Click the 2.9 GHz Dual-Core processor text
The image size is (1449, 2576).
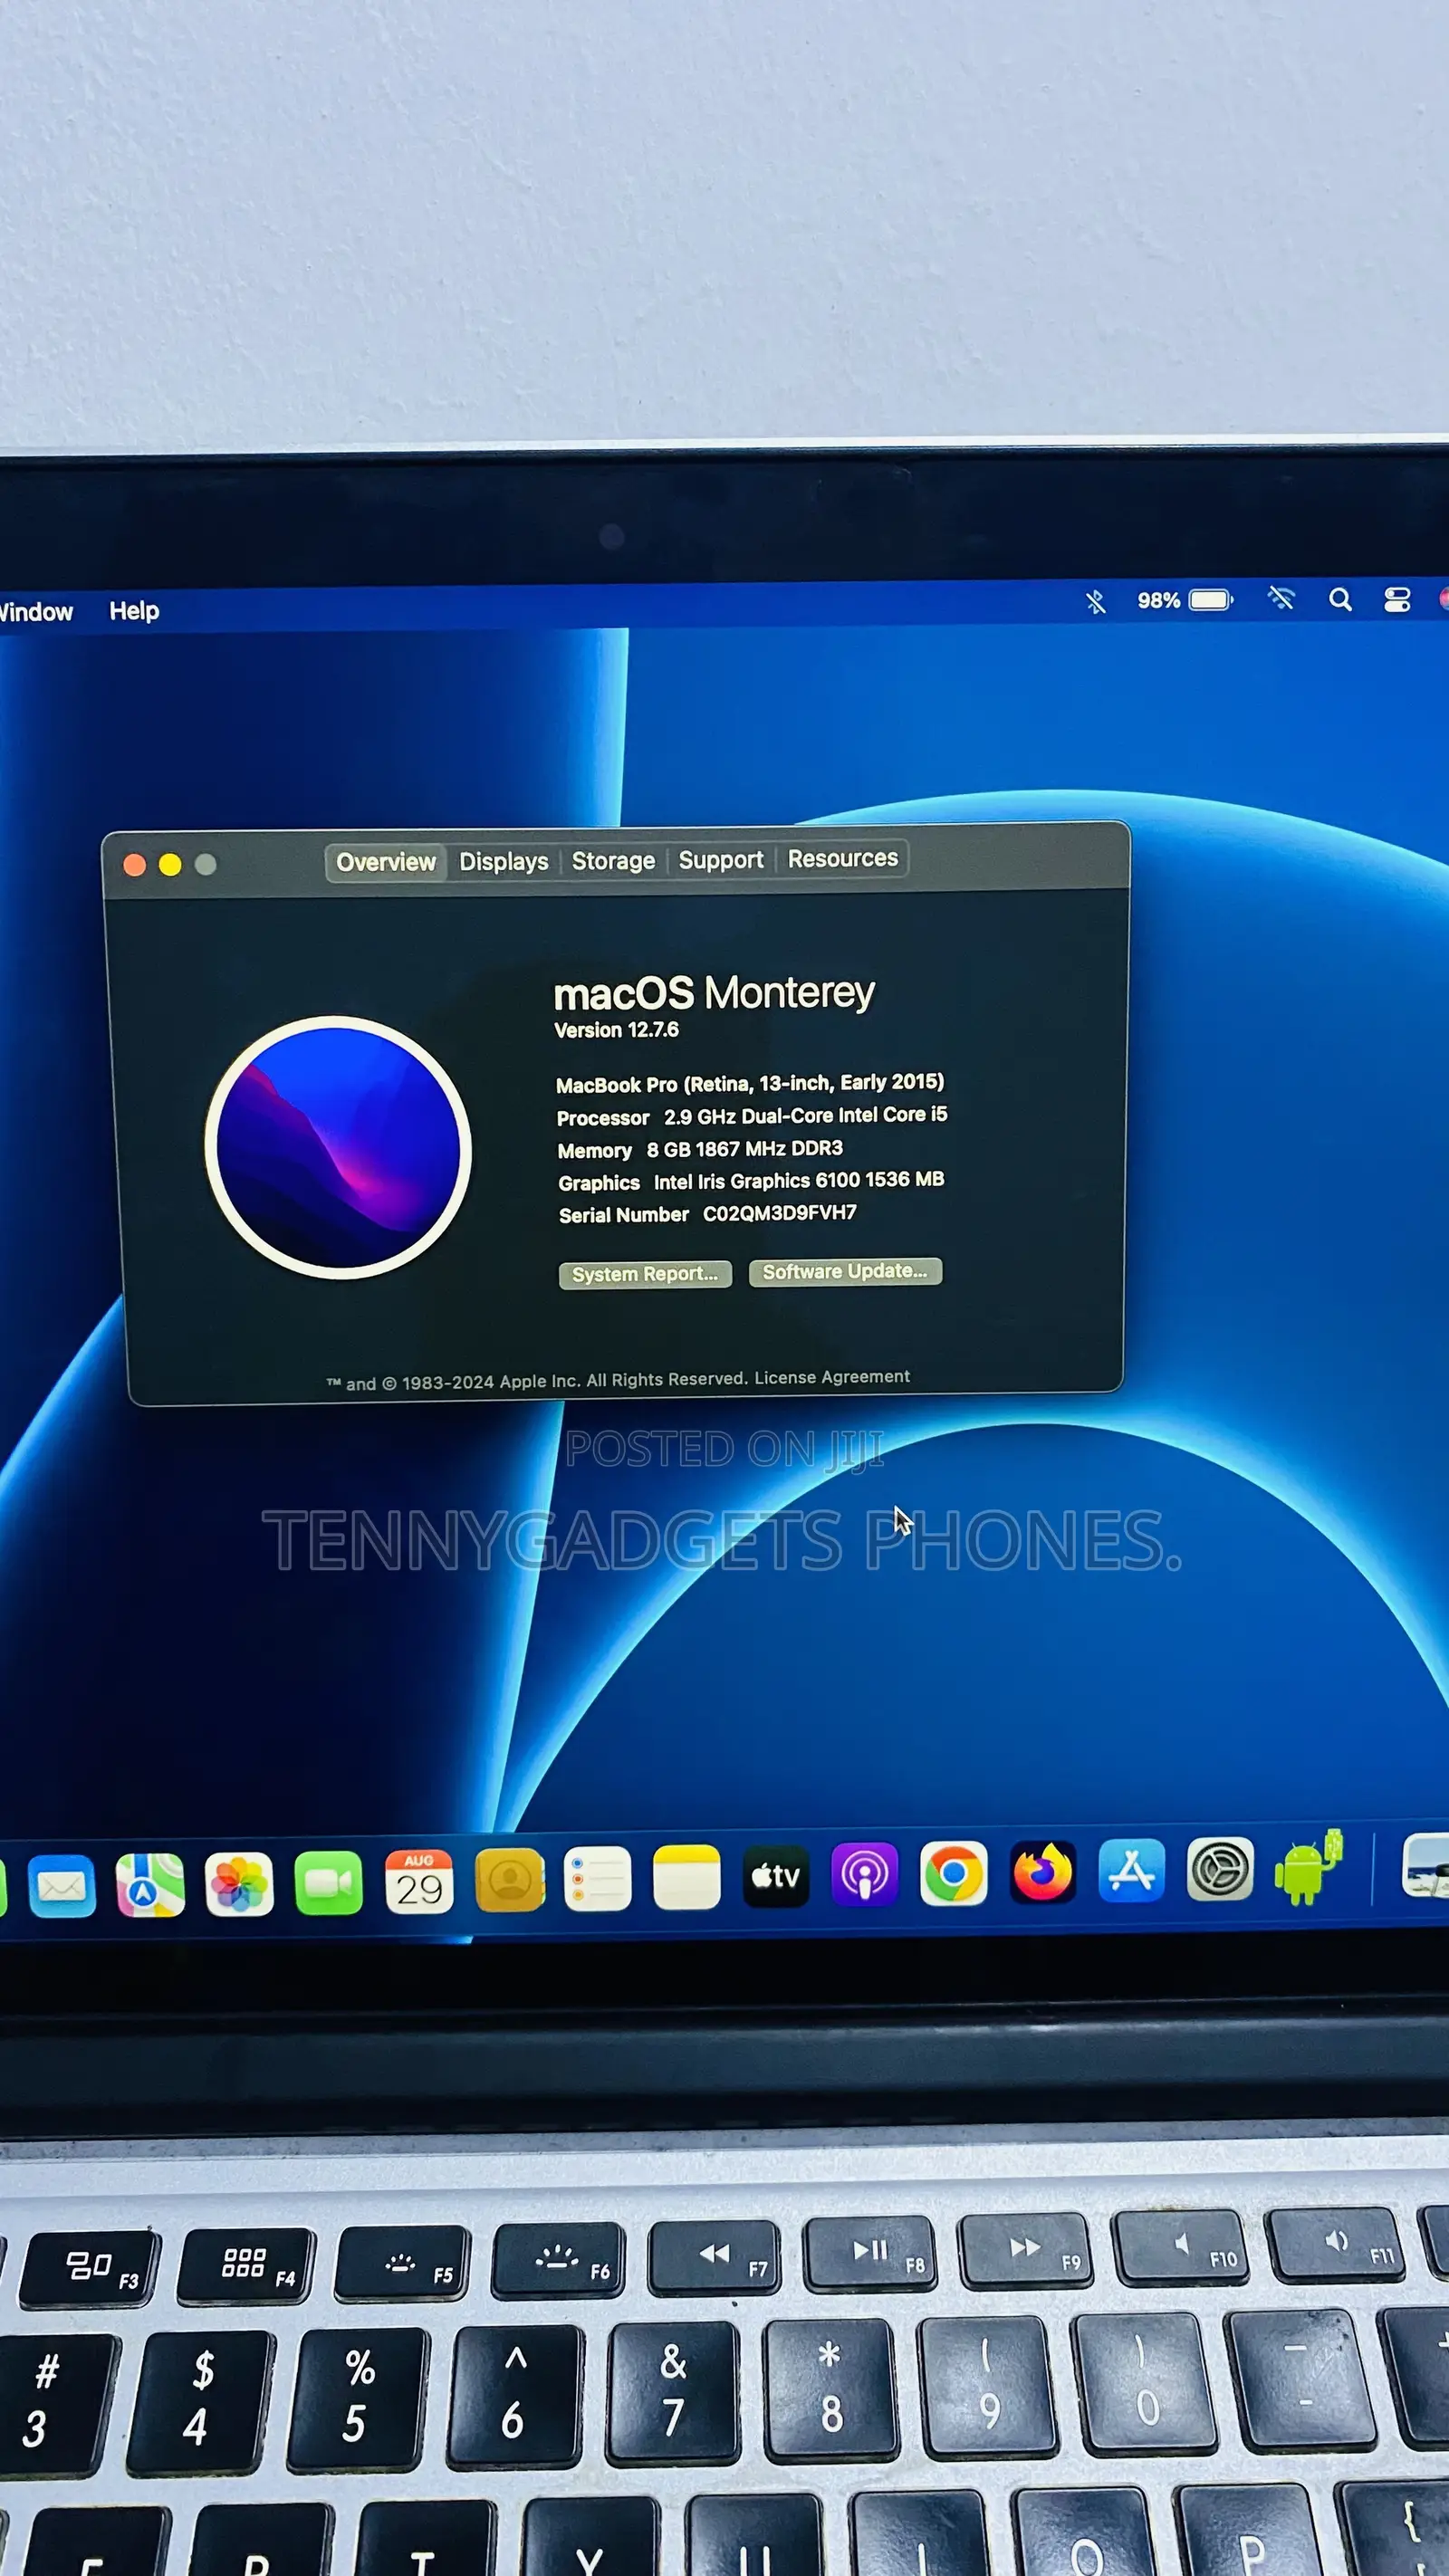(805, 1115)
